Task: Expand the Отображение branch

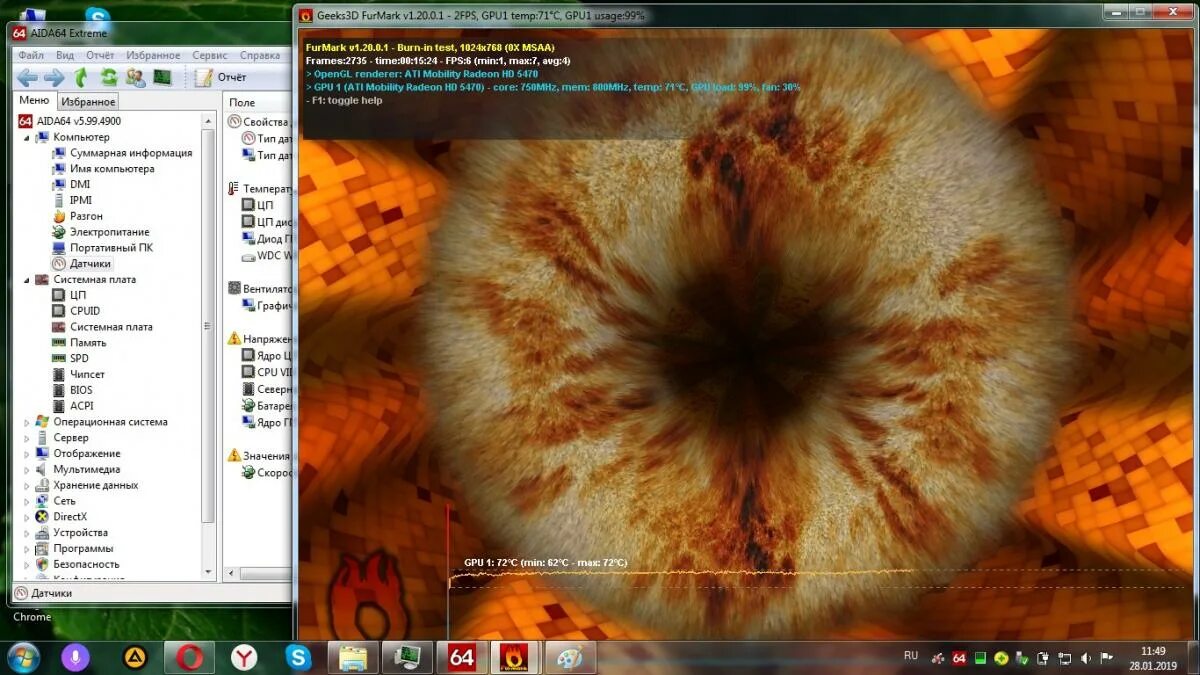Action: [x=26, y=453]
